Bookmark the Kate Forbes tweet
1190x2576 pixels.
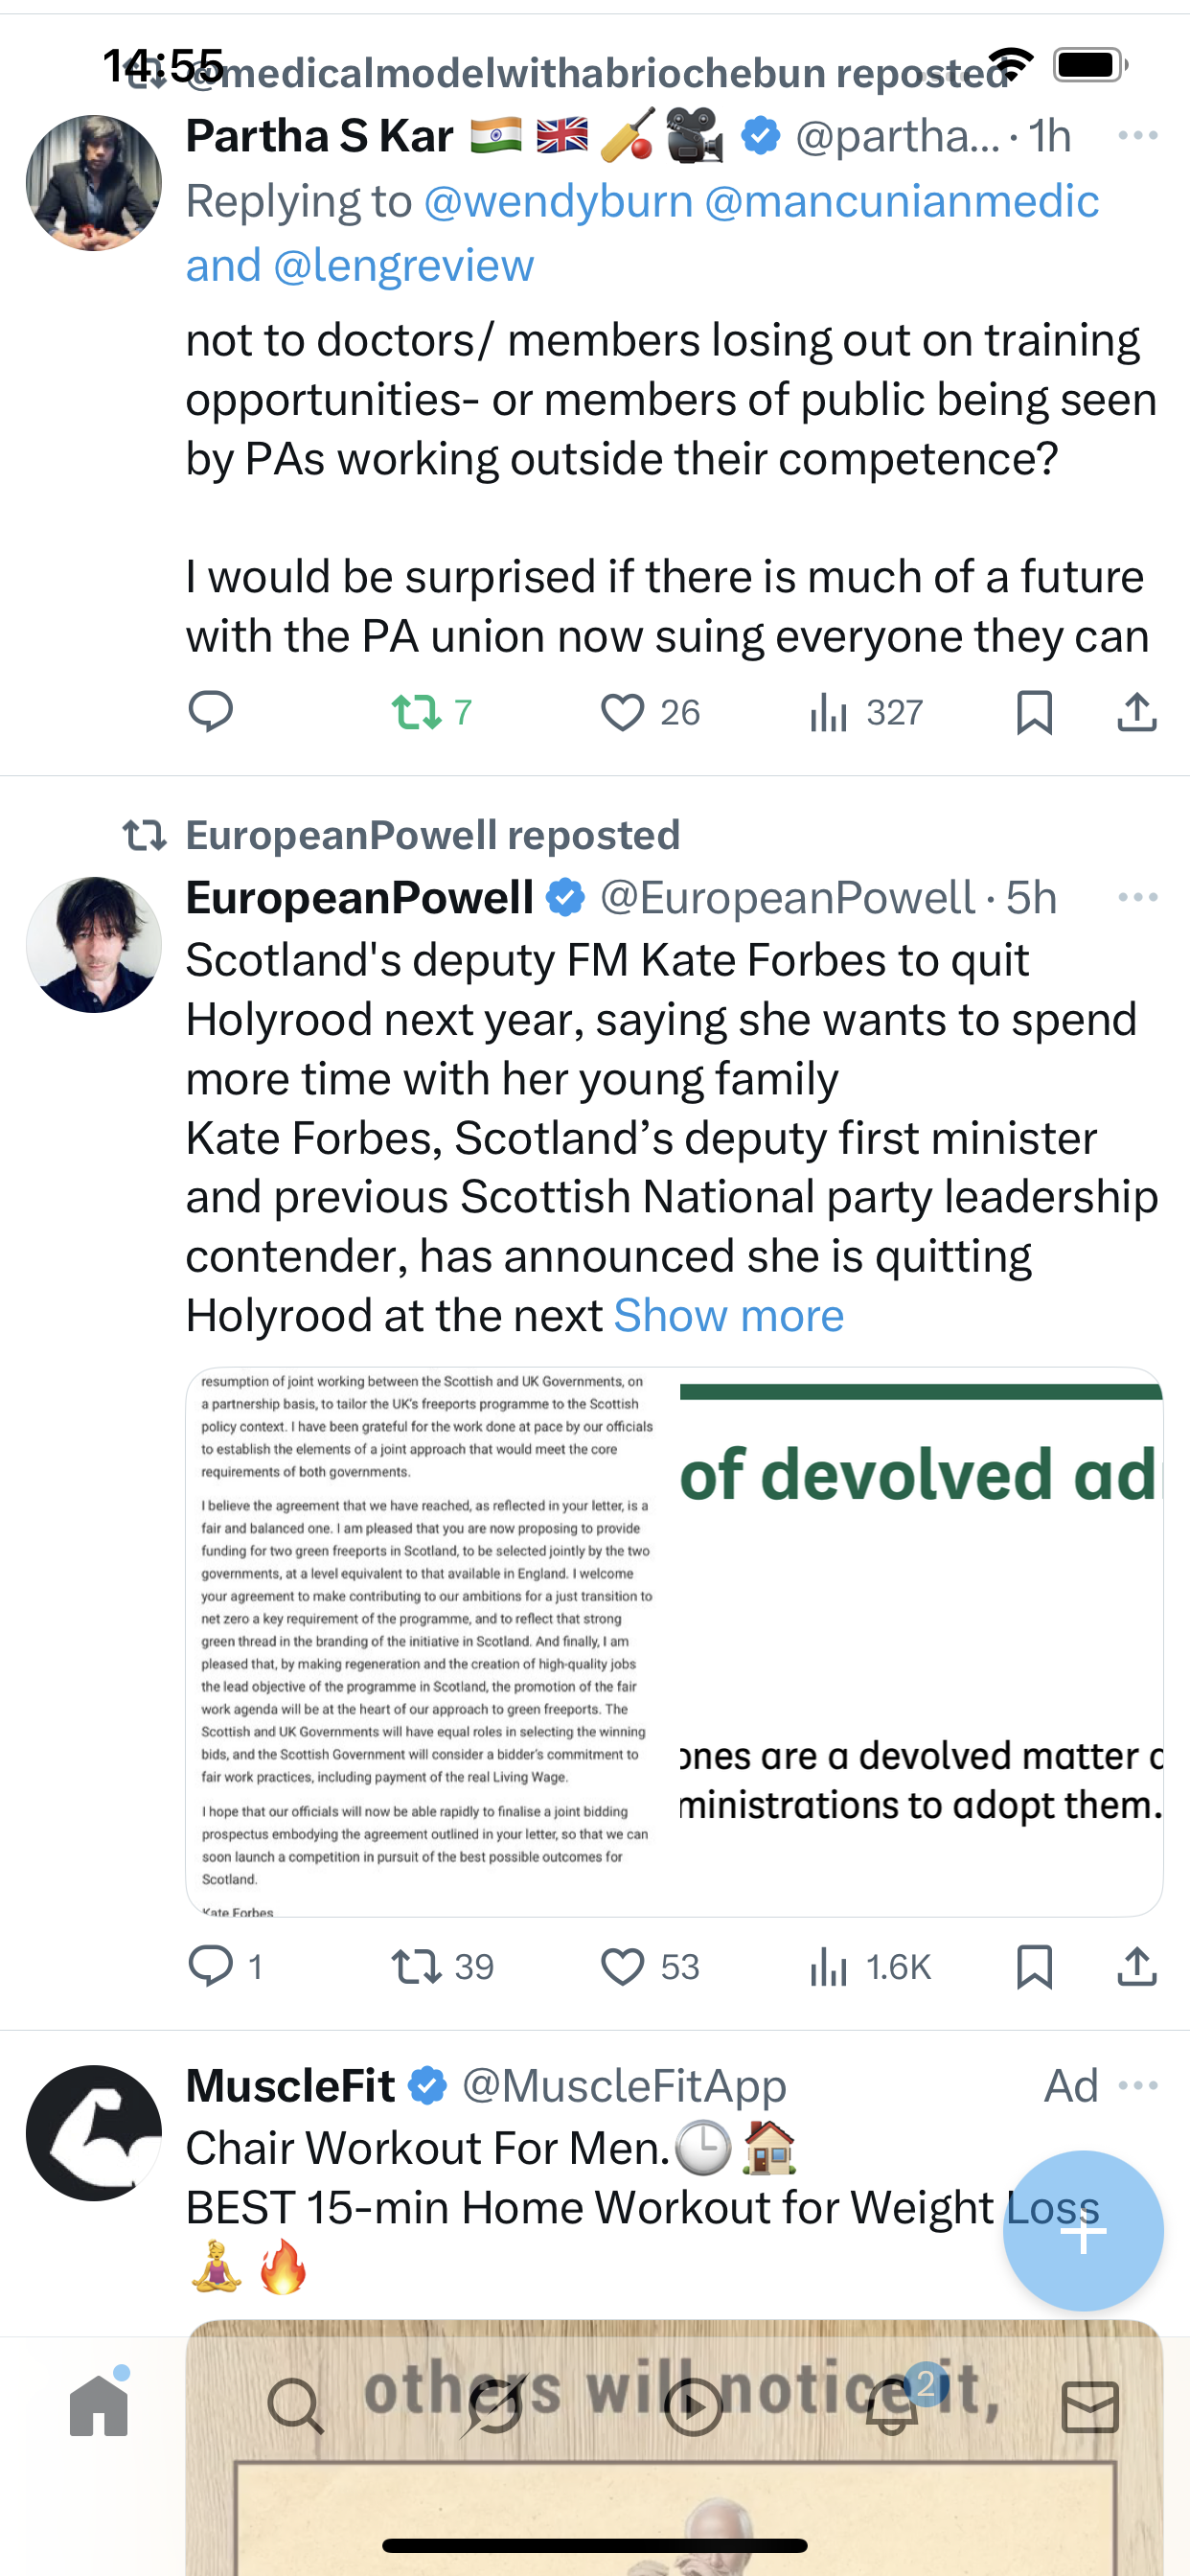click(1034, 1966)
